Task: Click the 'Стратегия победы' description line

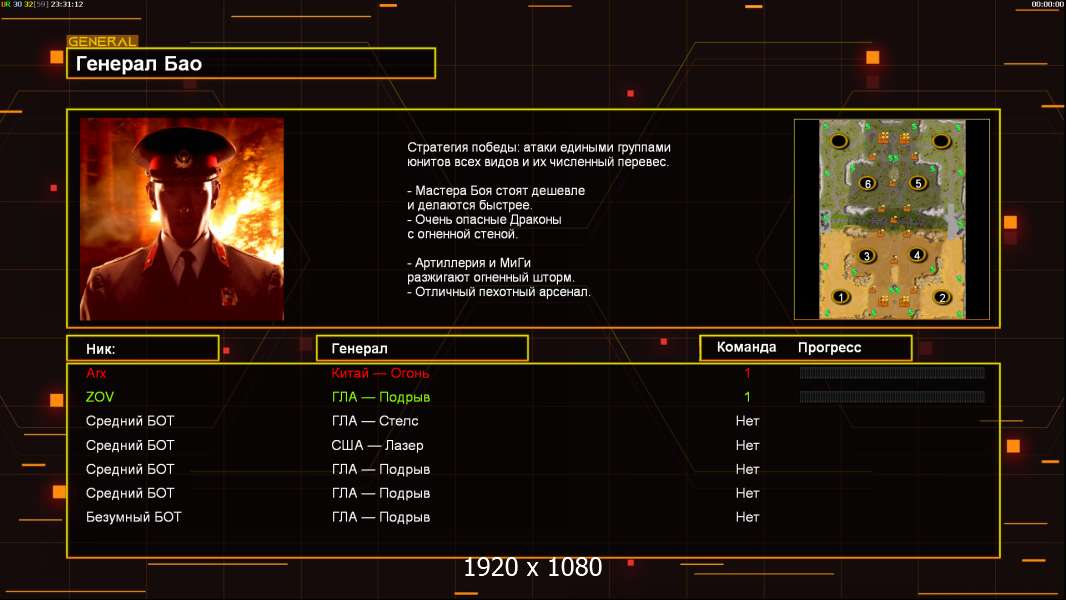Action: click(539, 147)
